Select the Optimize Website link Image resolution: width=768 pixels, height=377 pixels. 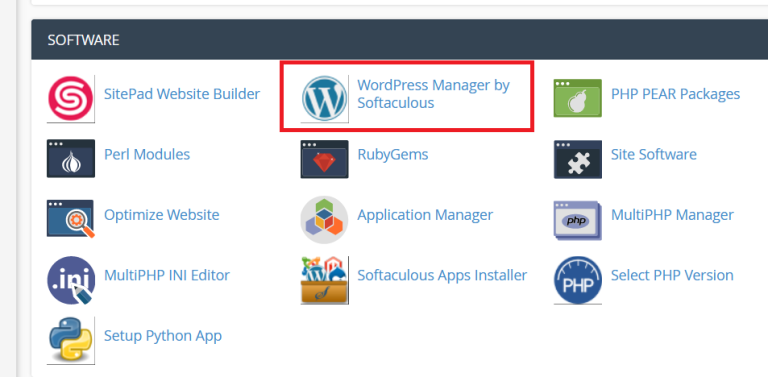pyautogui.click(x=162, y=215)
